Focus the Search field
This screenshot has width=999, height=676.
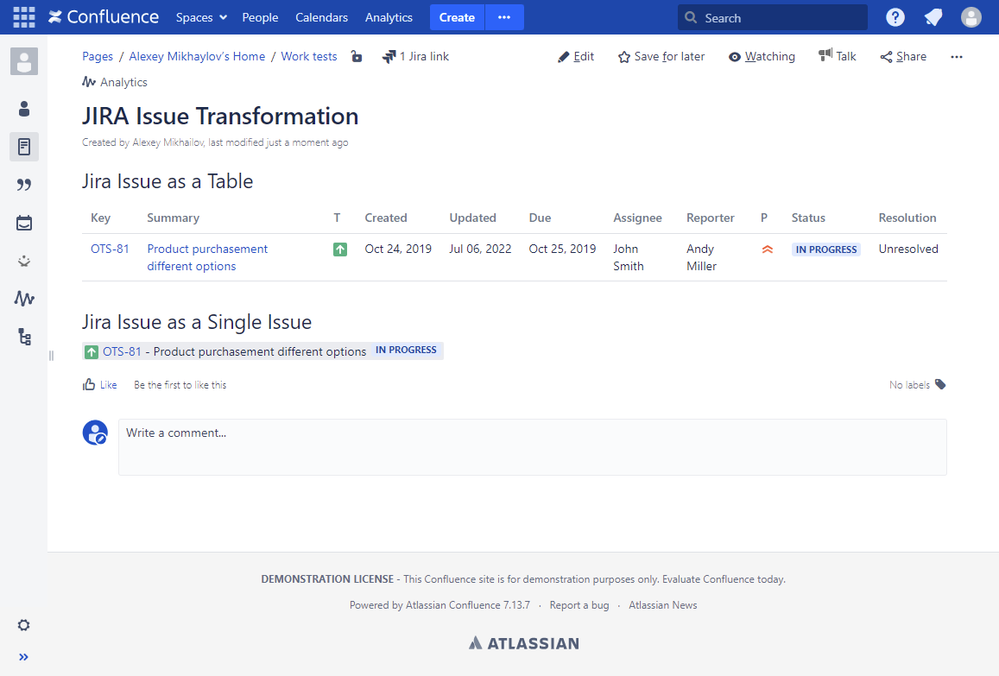772,18
